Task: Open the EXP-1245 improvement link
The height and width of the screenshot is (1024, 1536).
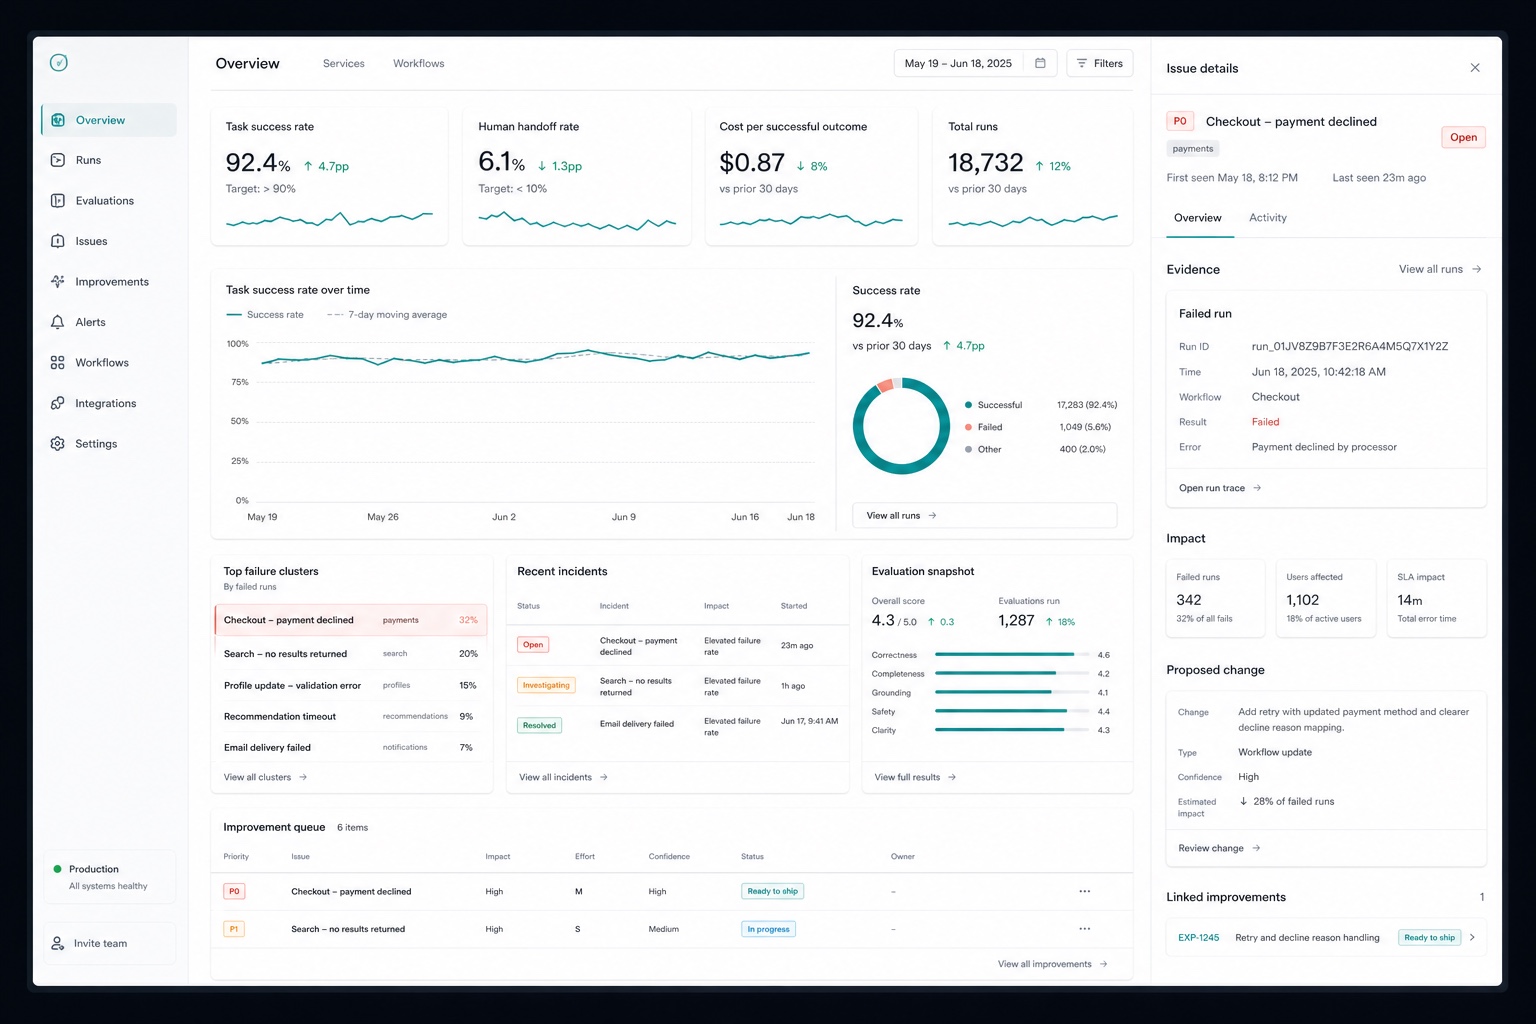Action: coord(1199,938)
